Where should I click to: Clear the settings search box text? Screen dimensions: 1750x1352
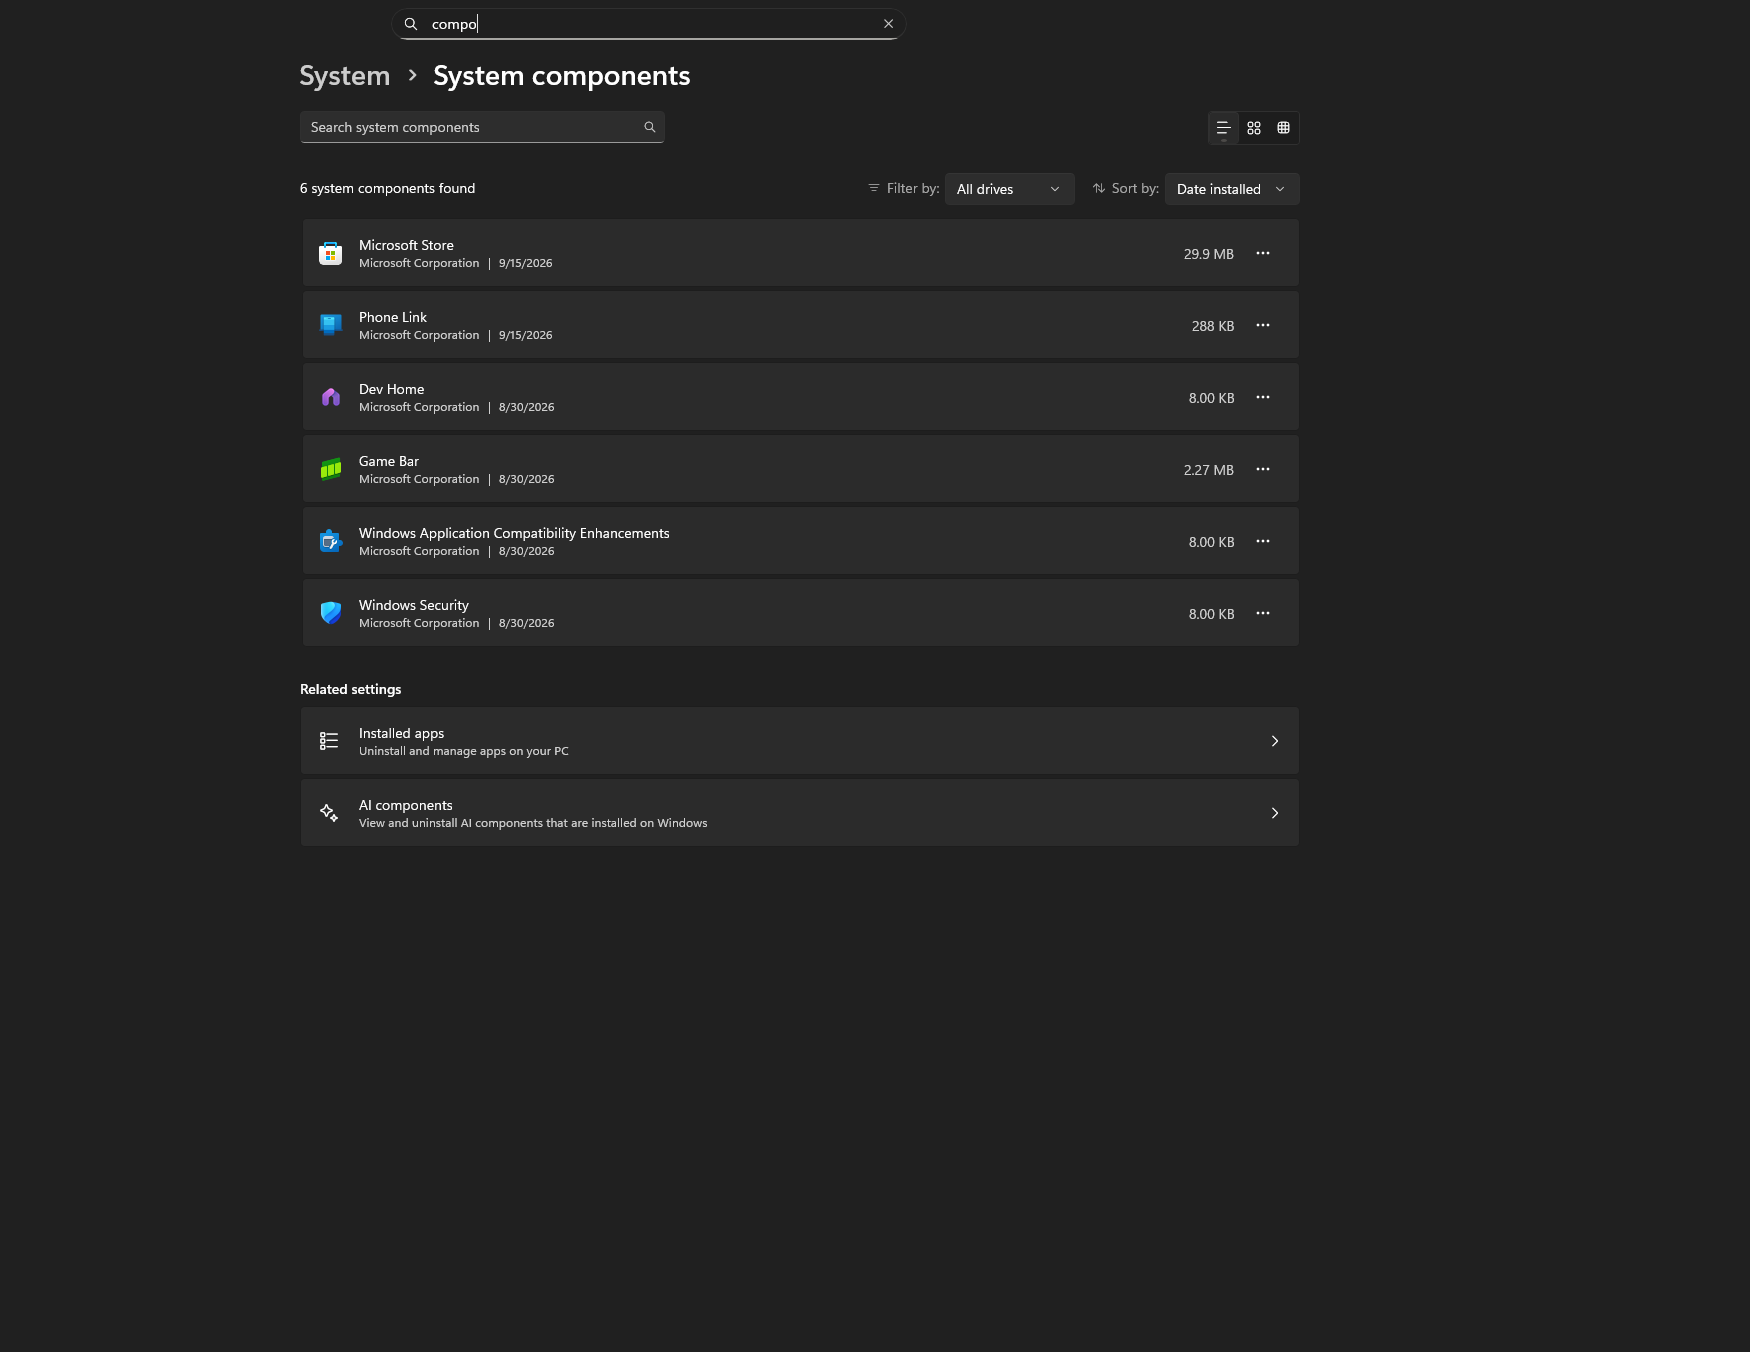coord(888,24)
